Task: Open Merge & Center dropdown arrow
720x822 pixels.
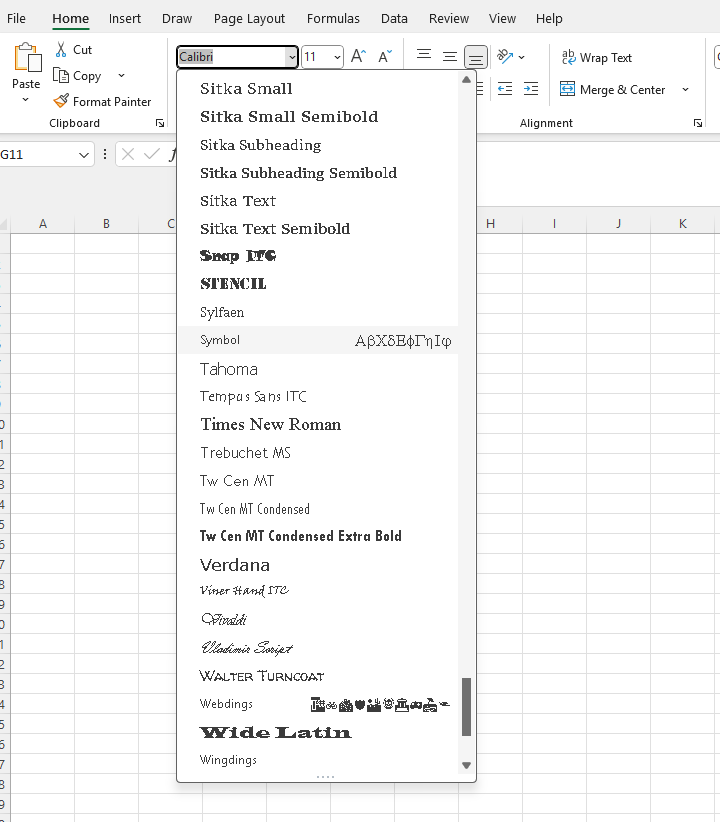Action: tap(685, 90)
